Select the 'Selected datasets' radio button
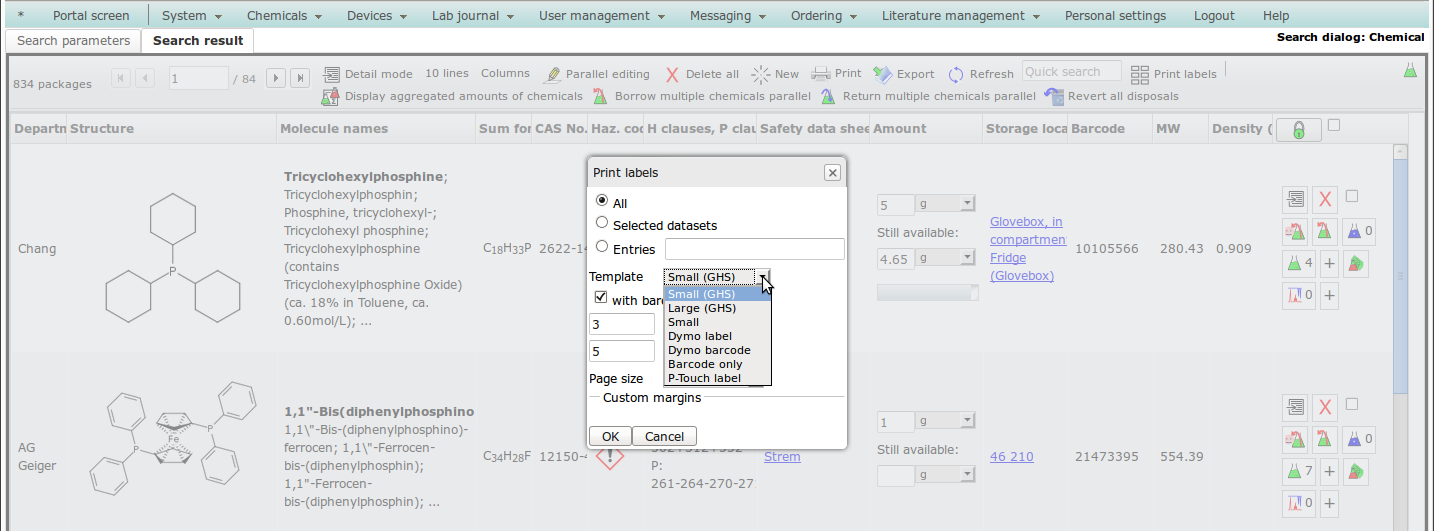The image size is (1434, 531). point(602,223)
